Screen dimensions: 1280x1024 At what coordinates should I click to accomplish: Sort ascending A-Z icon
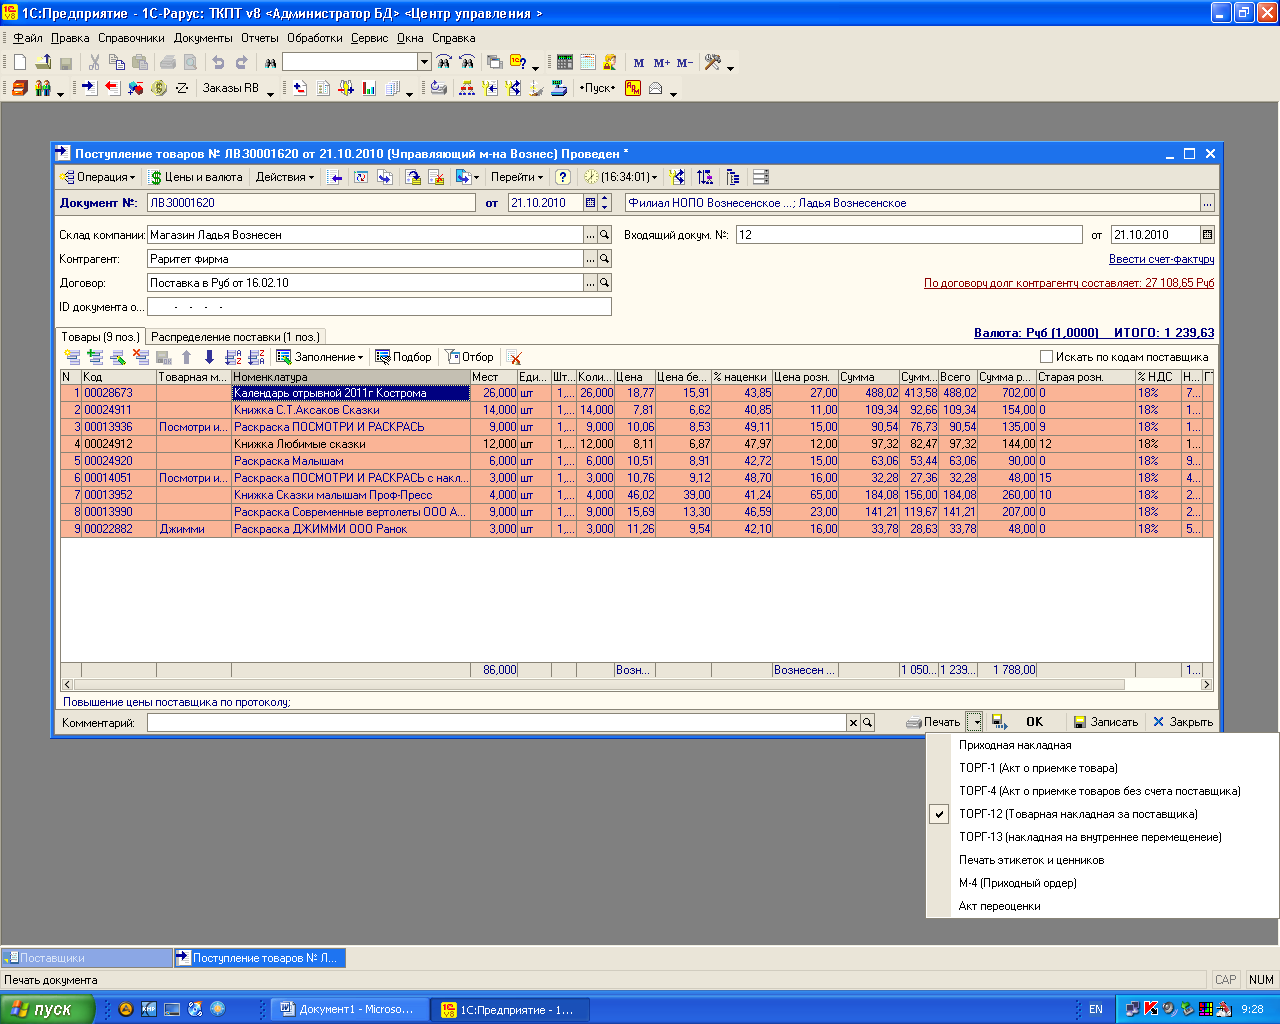[233, 357]
